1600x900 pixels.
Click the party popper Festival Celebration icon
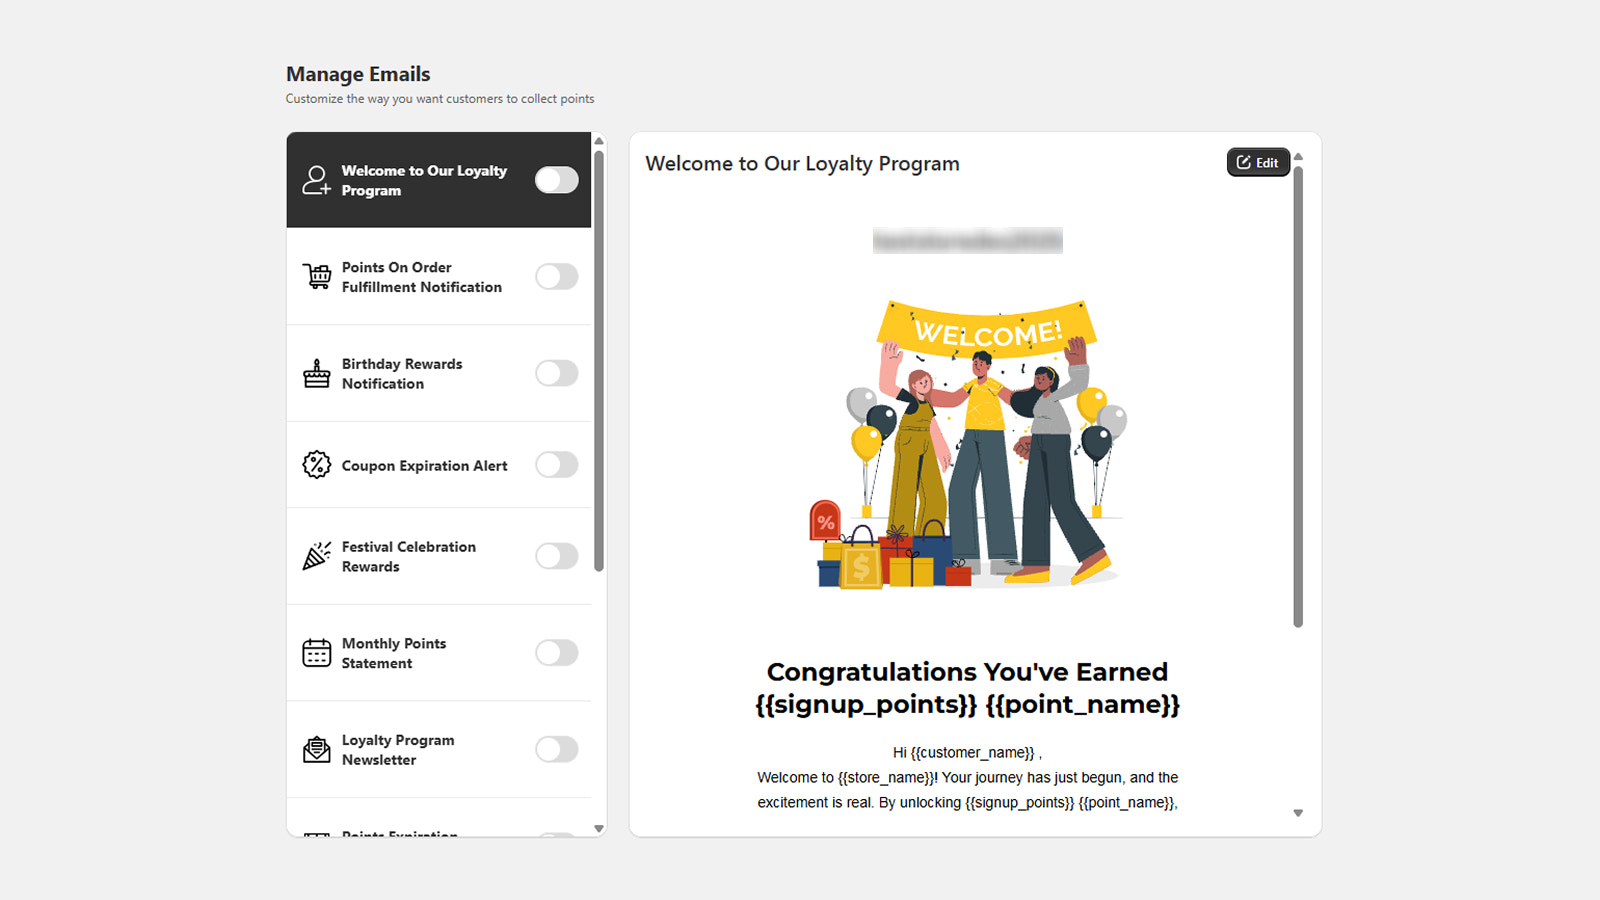click(x=317, y=556)
